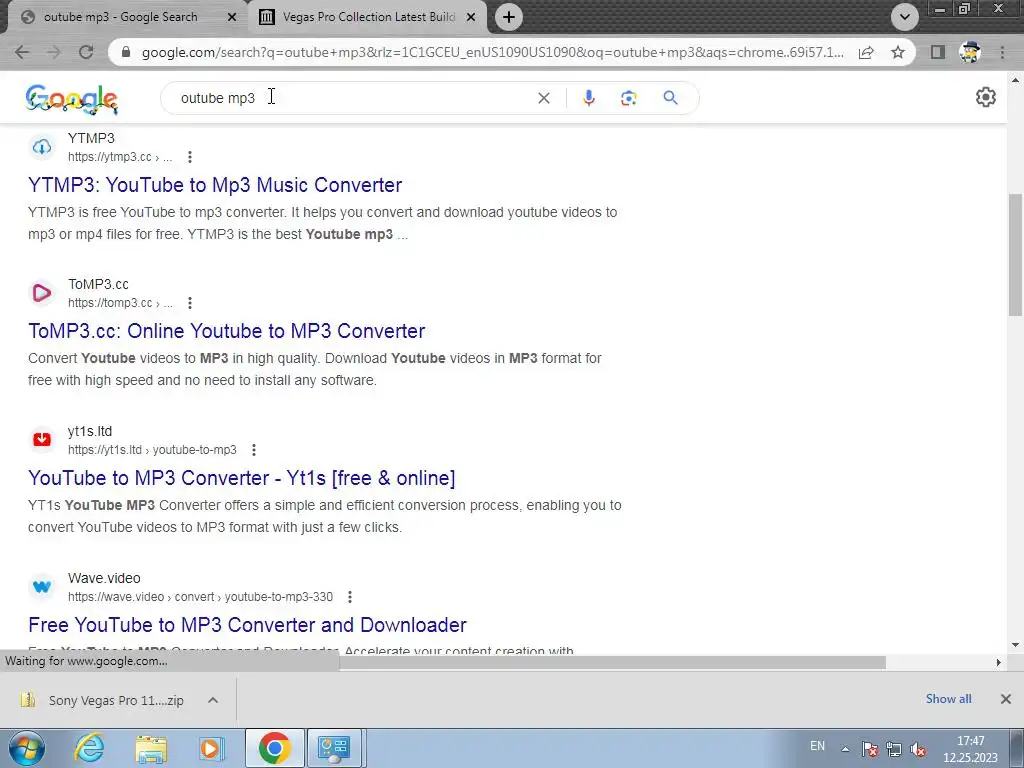Click the YTMP3 site favicon
Viewport: 1024px width, 768px height.
(42, 147)
